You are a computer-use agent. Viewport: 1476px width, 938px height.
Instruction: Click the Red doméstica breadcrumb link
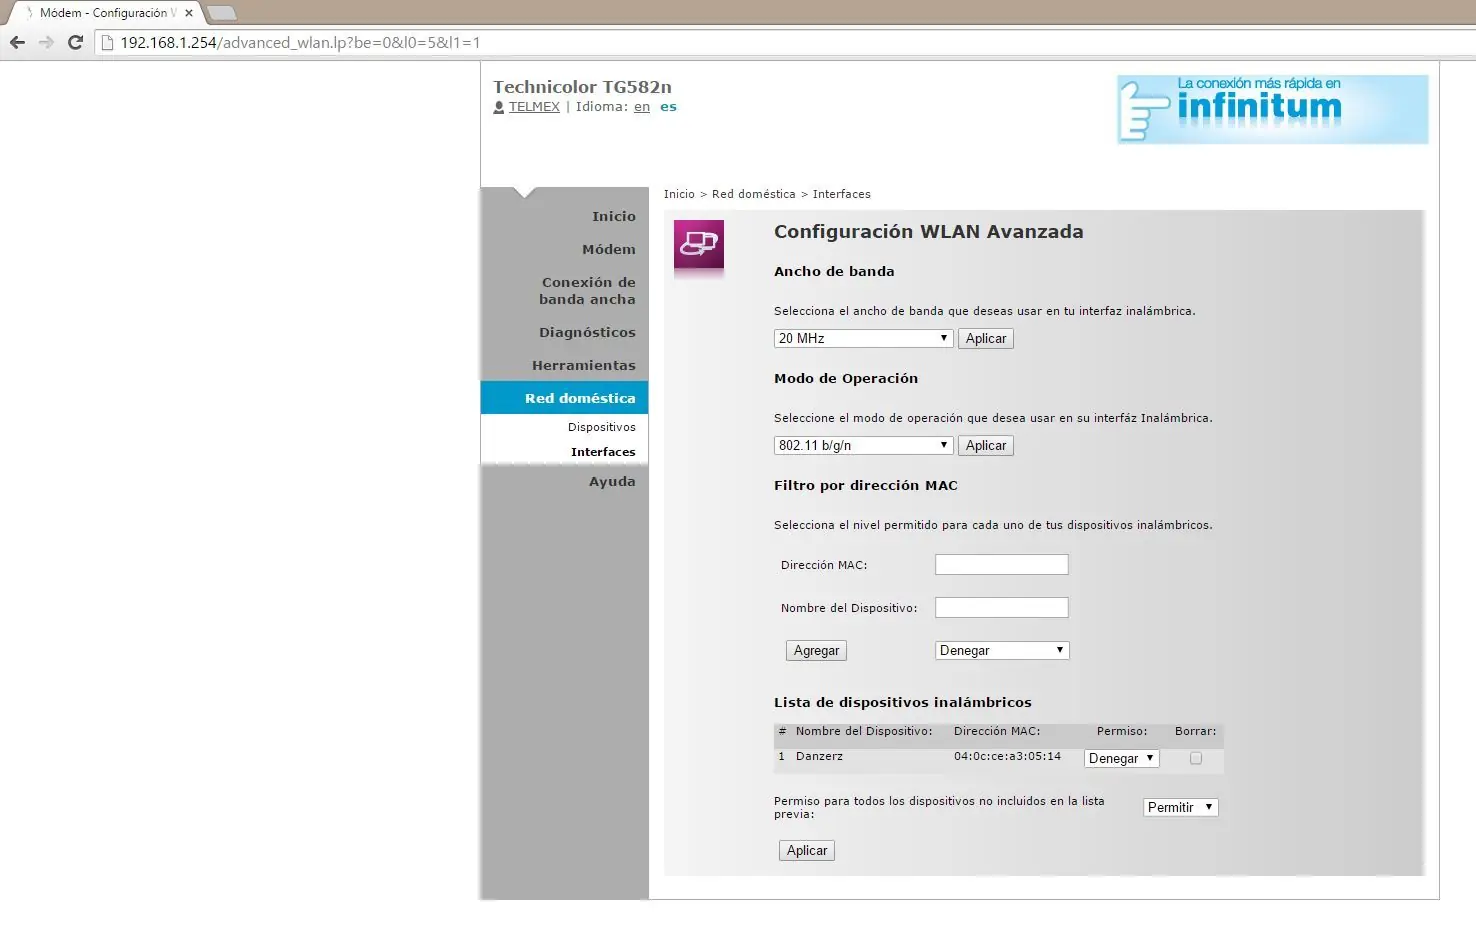click(754, 194)
